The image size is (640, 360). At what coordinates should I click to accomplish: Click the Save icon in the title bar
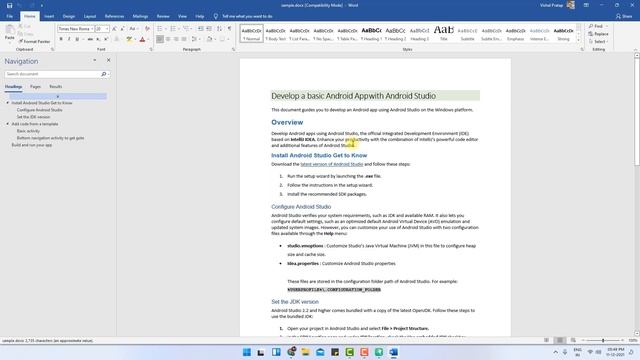[9, 5]
